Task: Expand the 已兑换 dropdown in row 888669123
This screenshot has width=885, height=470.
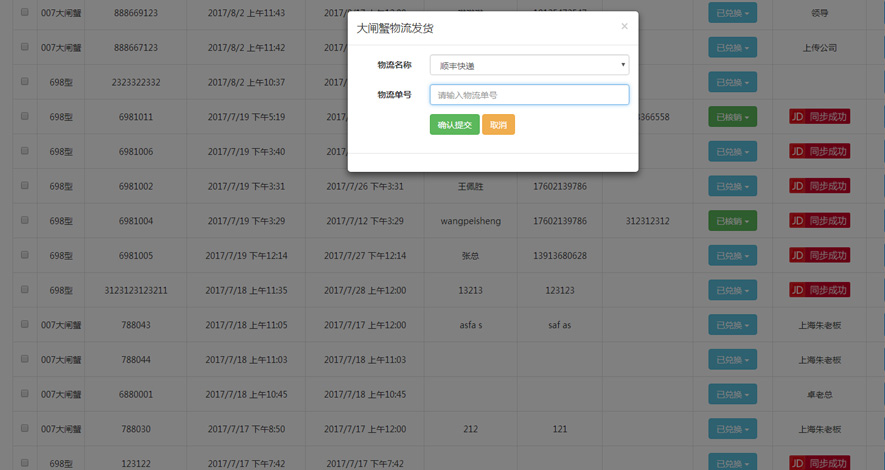Action: (733, 12)
